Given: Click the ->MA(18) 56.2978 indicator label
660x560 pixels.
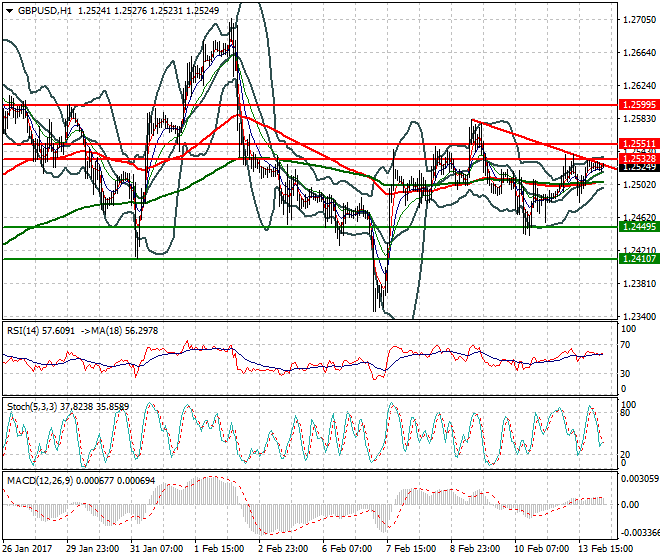Looking at the screenshot, I should pyautogui.click(x=119, y=331).
